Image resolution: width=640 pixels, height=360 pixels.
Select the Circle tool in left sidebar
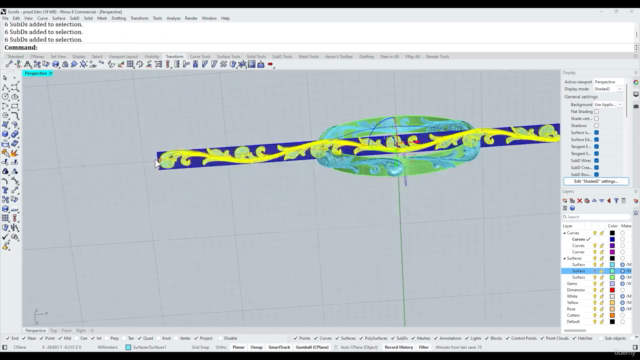5,97
